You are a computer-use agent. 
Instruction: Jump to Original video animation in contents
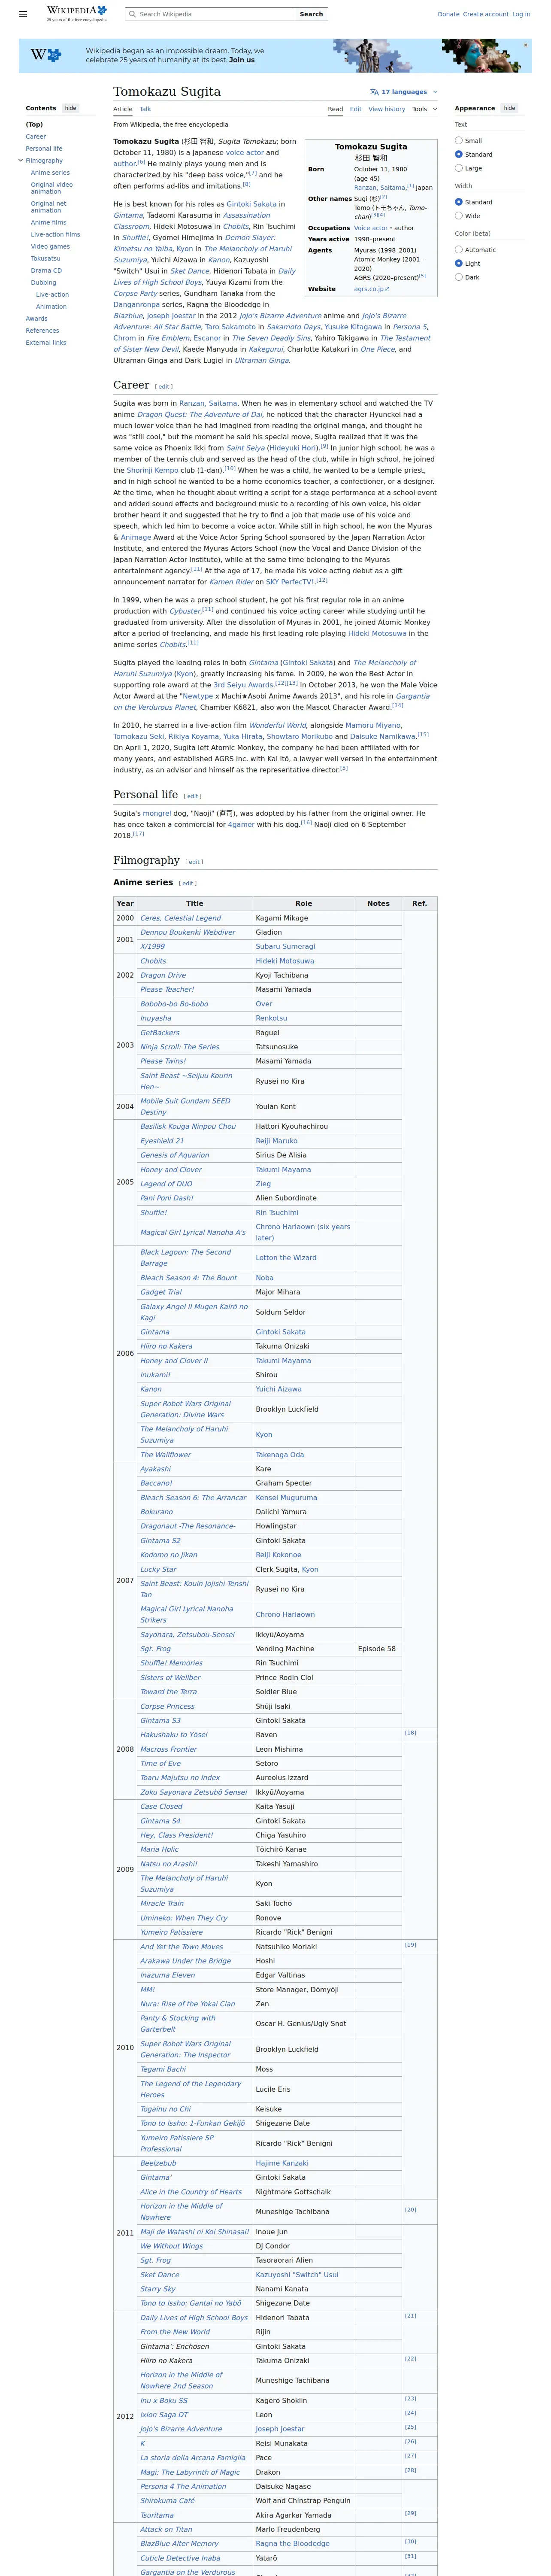coord(52,187)
